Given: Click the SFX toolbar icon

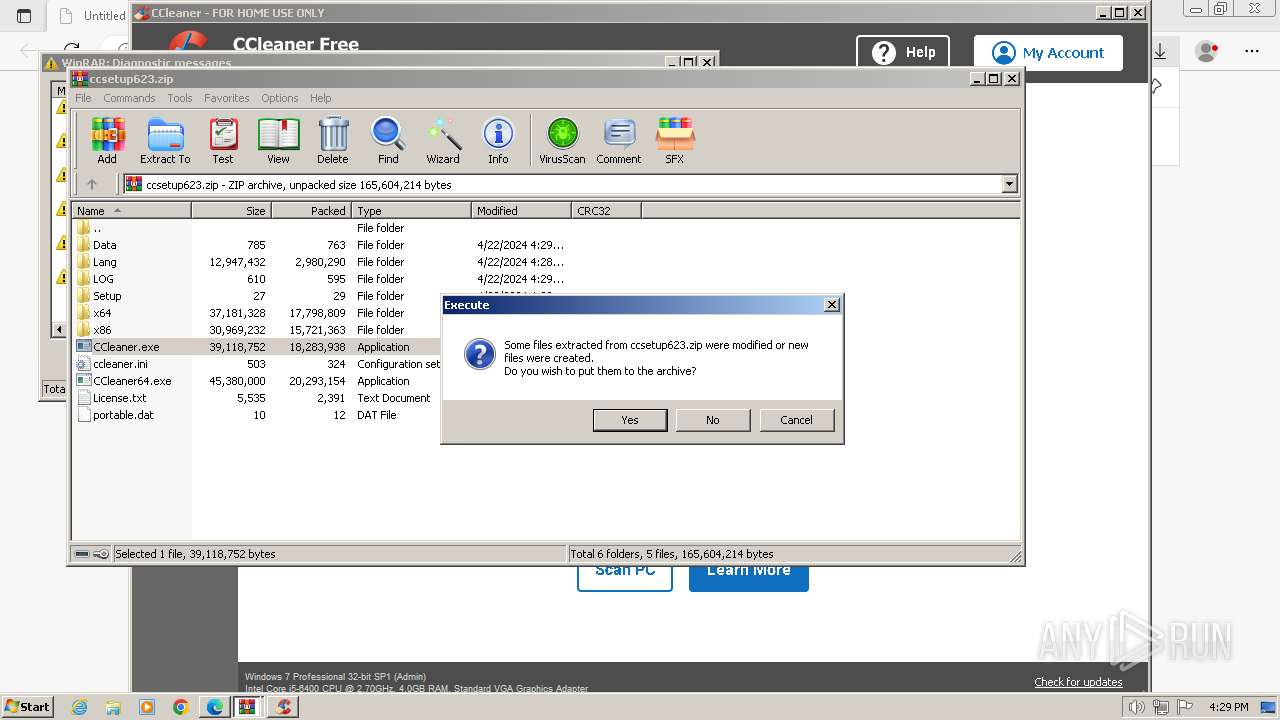Looking at the screenshot, I should (675, 141).
